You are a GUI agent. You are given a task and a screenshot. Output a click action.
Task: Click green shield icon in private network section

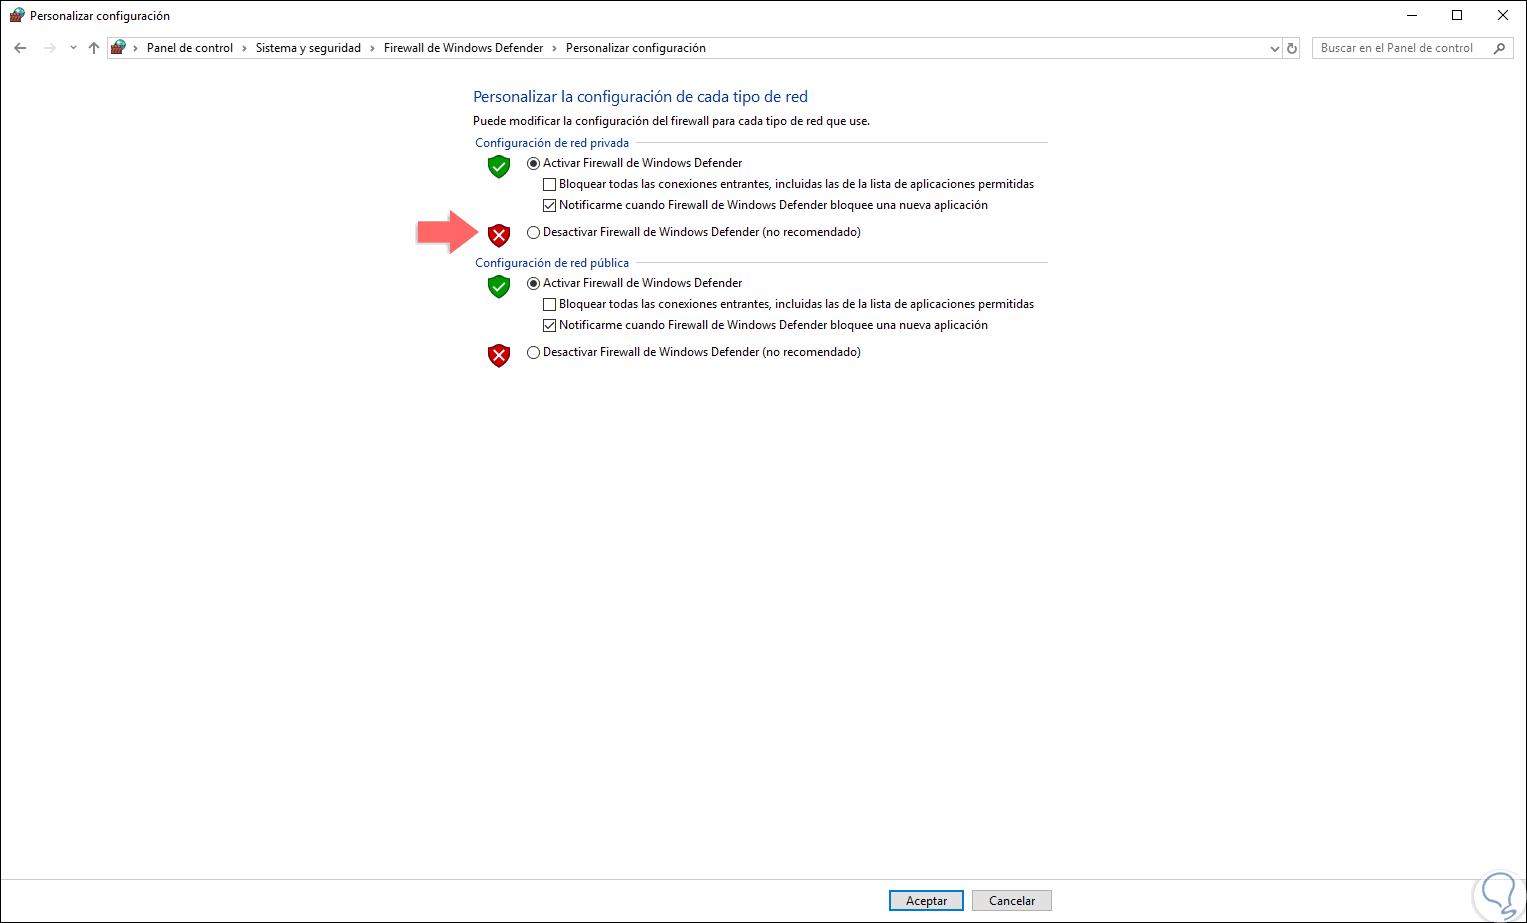click(499, 166)
